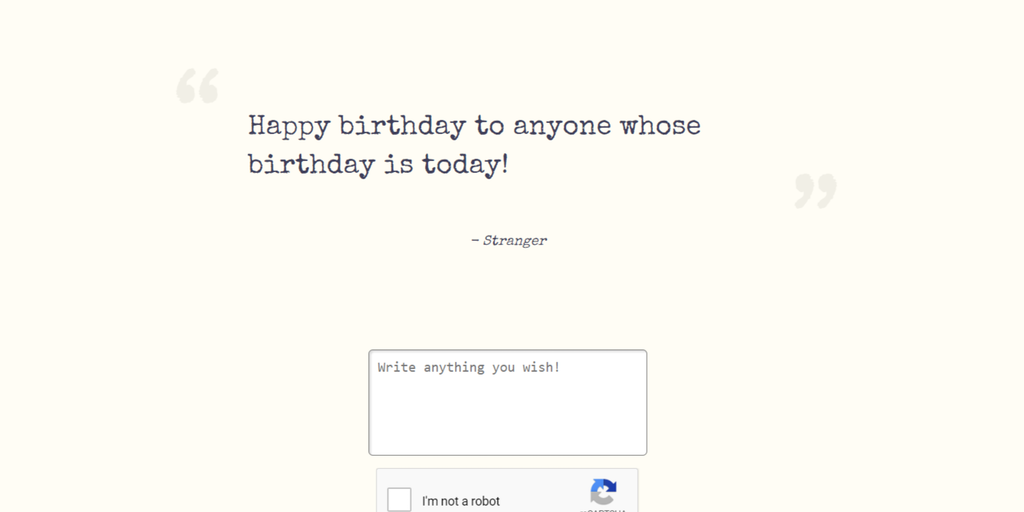This screenshot has width=1024, height=512.
Task: Click the "I'm not a robot" label
Action: point(461,501)
